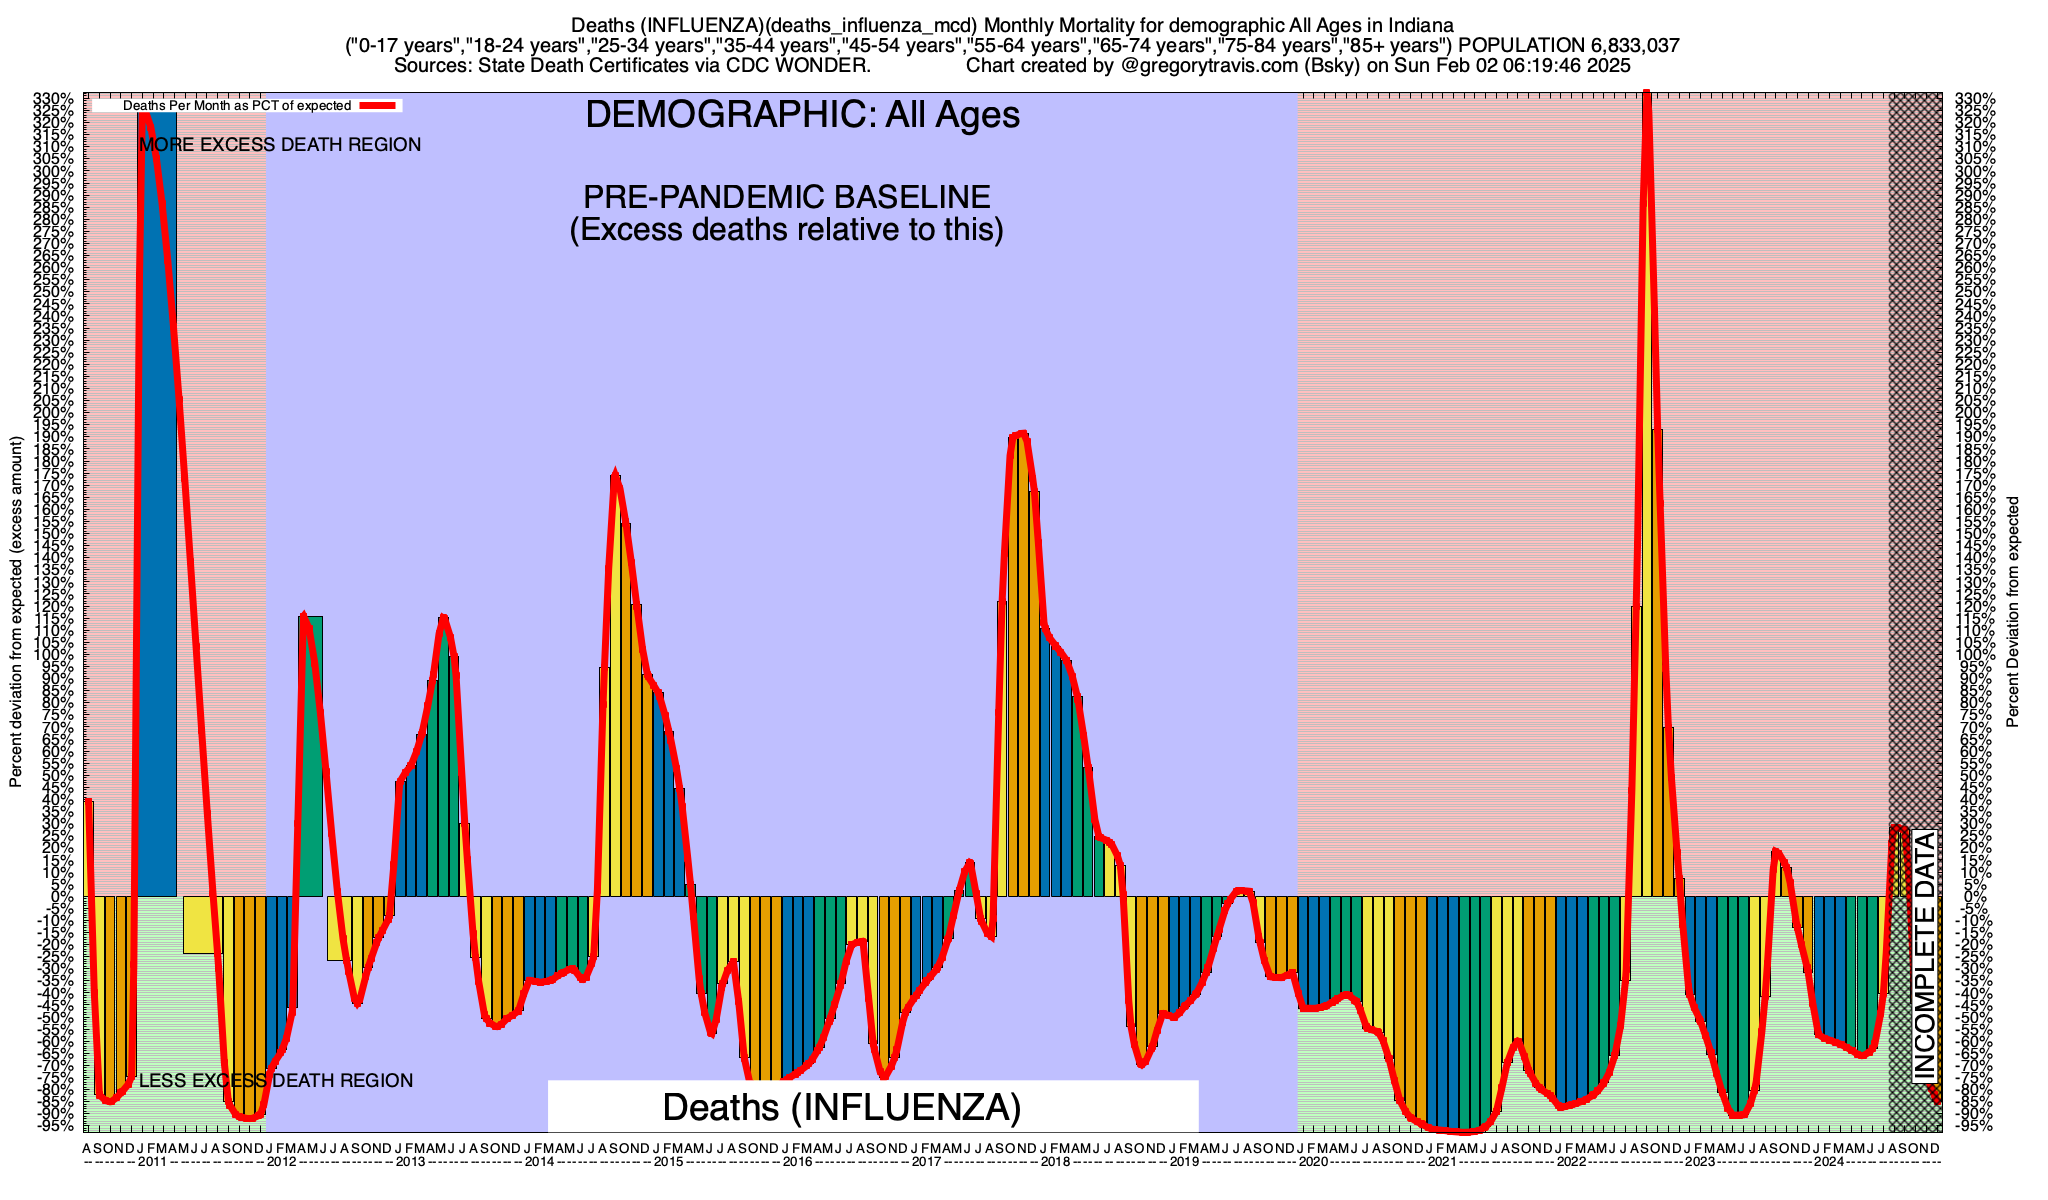Click the 2015 year label on x-axis
2048x1200 pixels.
point(668,1162)
